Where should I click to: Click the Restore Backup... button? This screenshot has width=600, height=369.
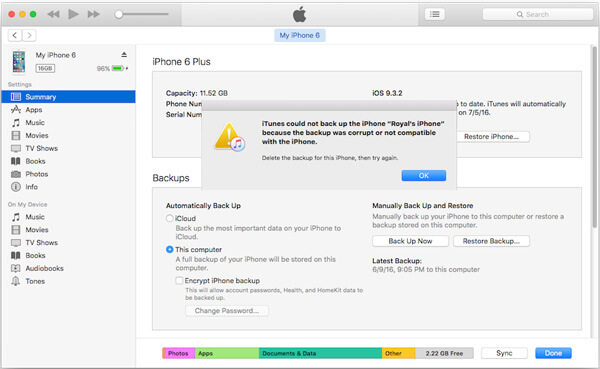491,241
